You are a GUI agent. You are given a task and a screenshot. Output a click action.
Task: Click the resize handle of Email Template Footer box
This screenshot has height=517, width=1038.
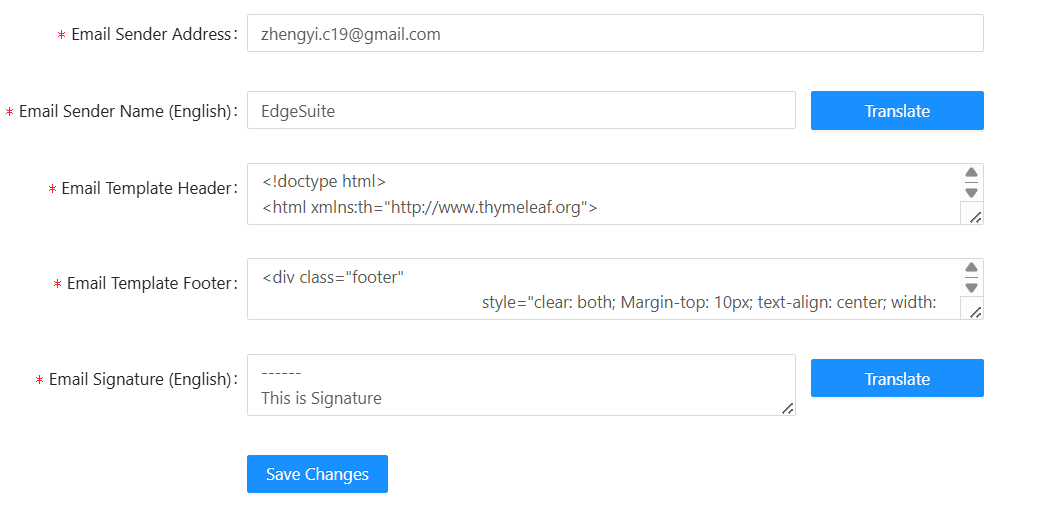click(975, 311)
